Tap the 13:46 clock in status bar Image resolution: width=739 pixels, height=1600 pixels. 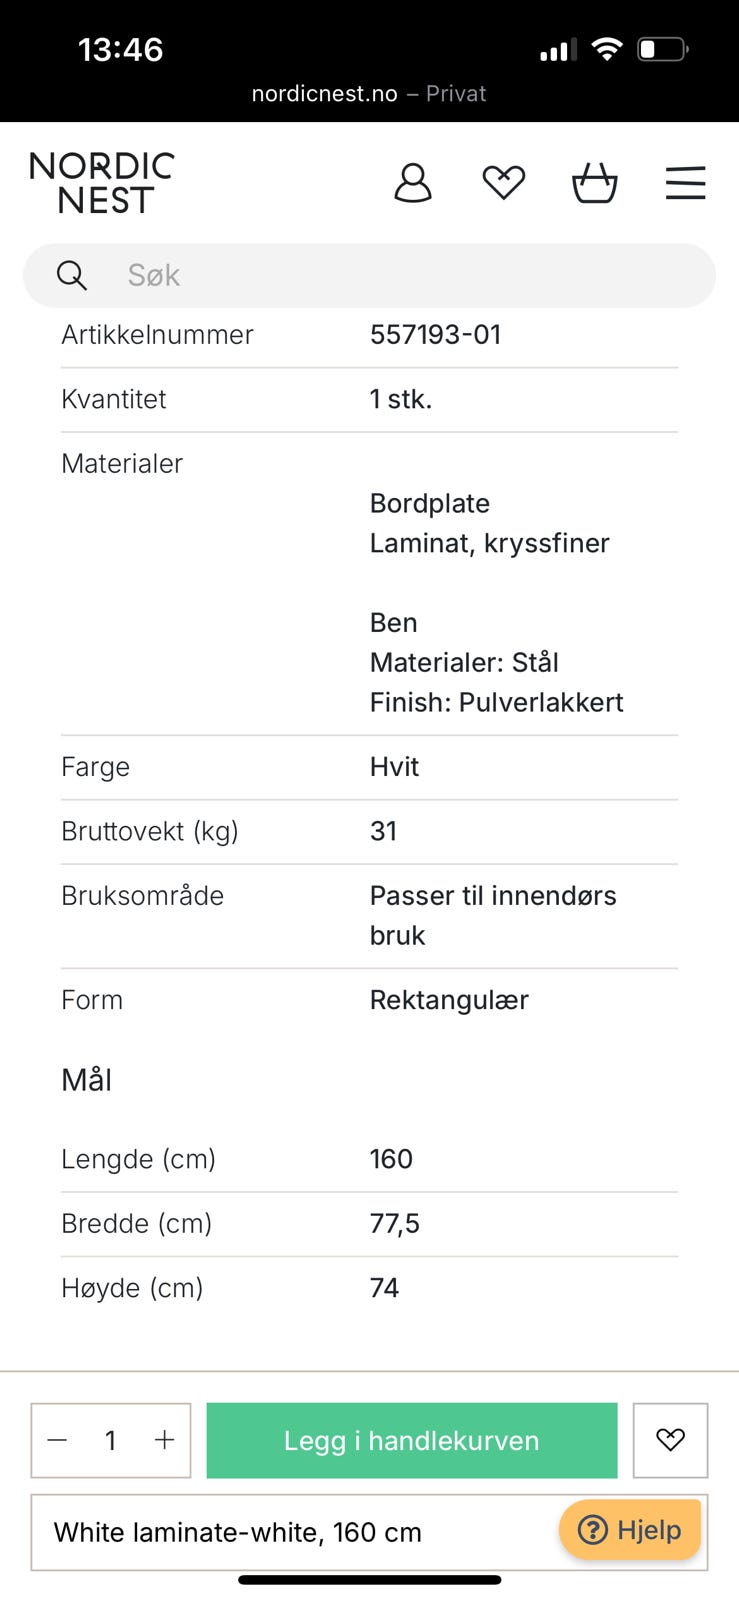tap(120, 49)
